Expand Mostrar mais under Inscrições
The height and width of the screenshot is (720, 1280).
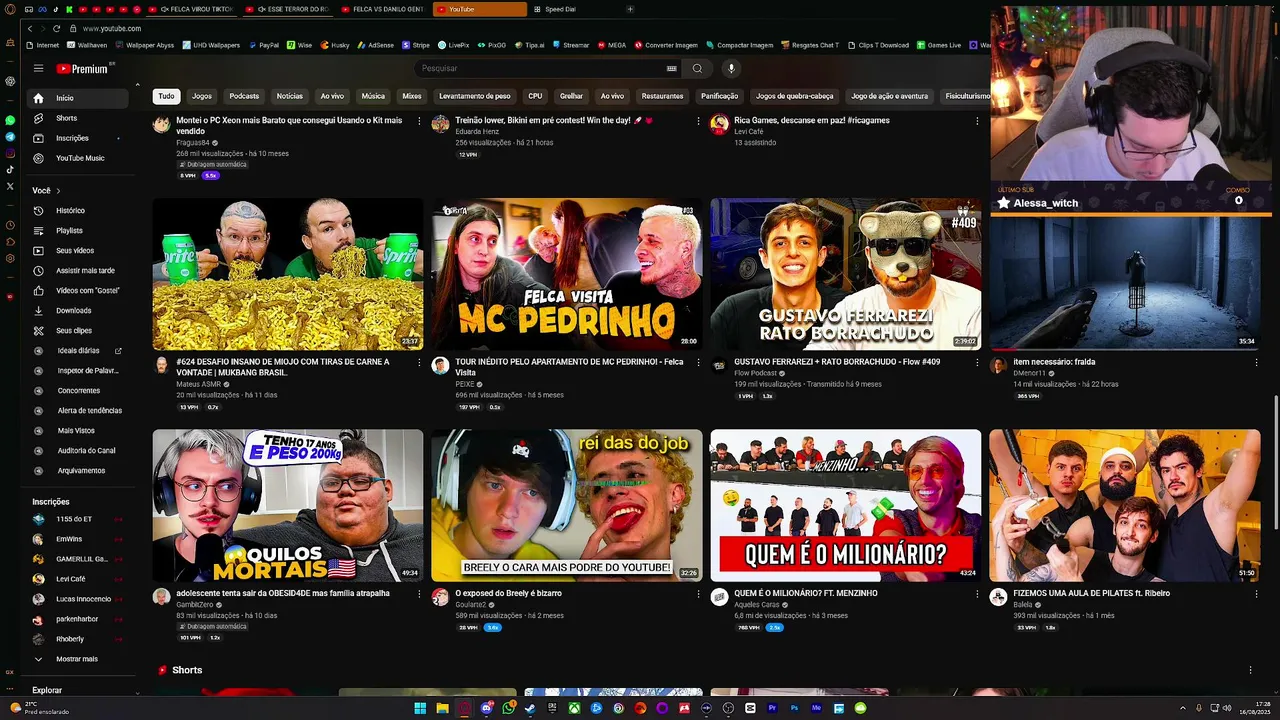[76, 659]
